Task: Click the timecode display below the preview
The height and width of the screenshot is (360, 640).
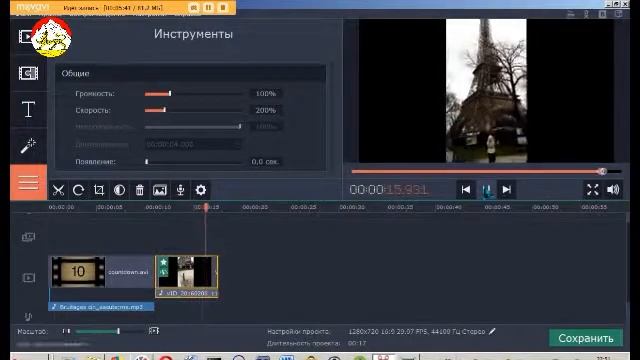Action: (x=389, y=190)
